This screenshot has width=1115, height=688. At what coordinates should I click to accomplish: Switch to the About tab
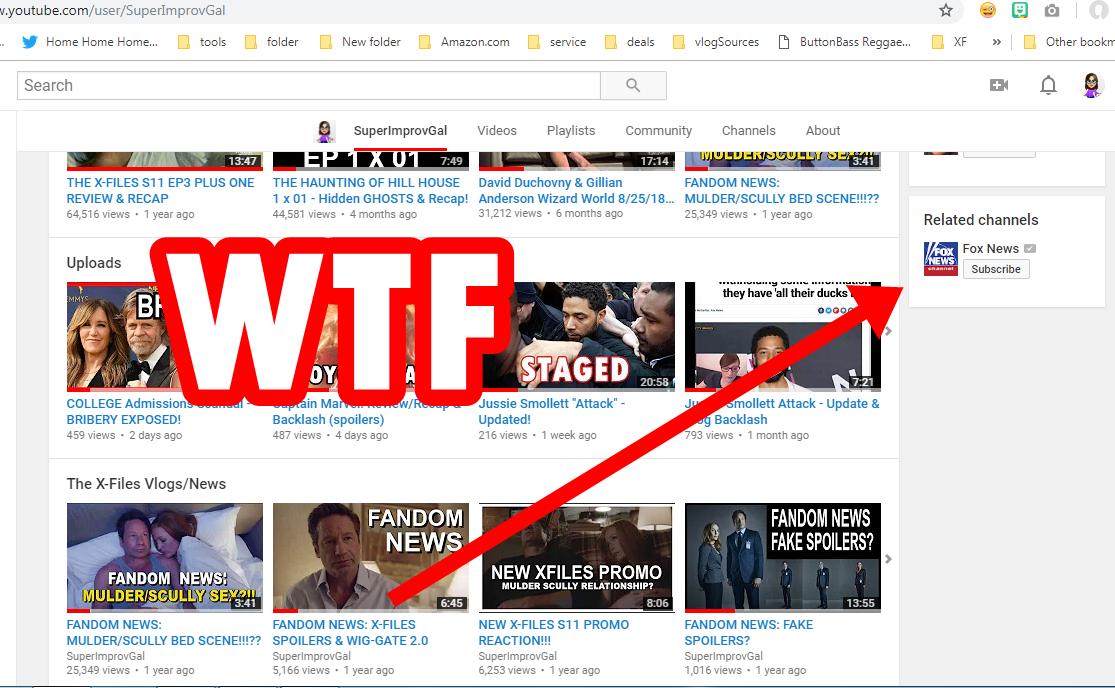coord(823,131)
